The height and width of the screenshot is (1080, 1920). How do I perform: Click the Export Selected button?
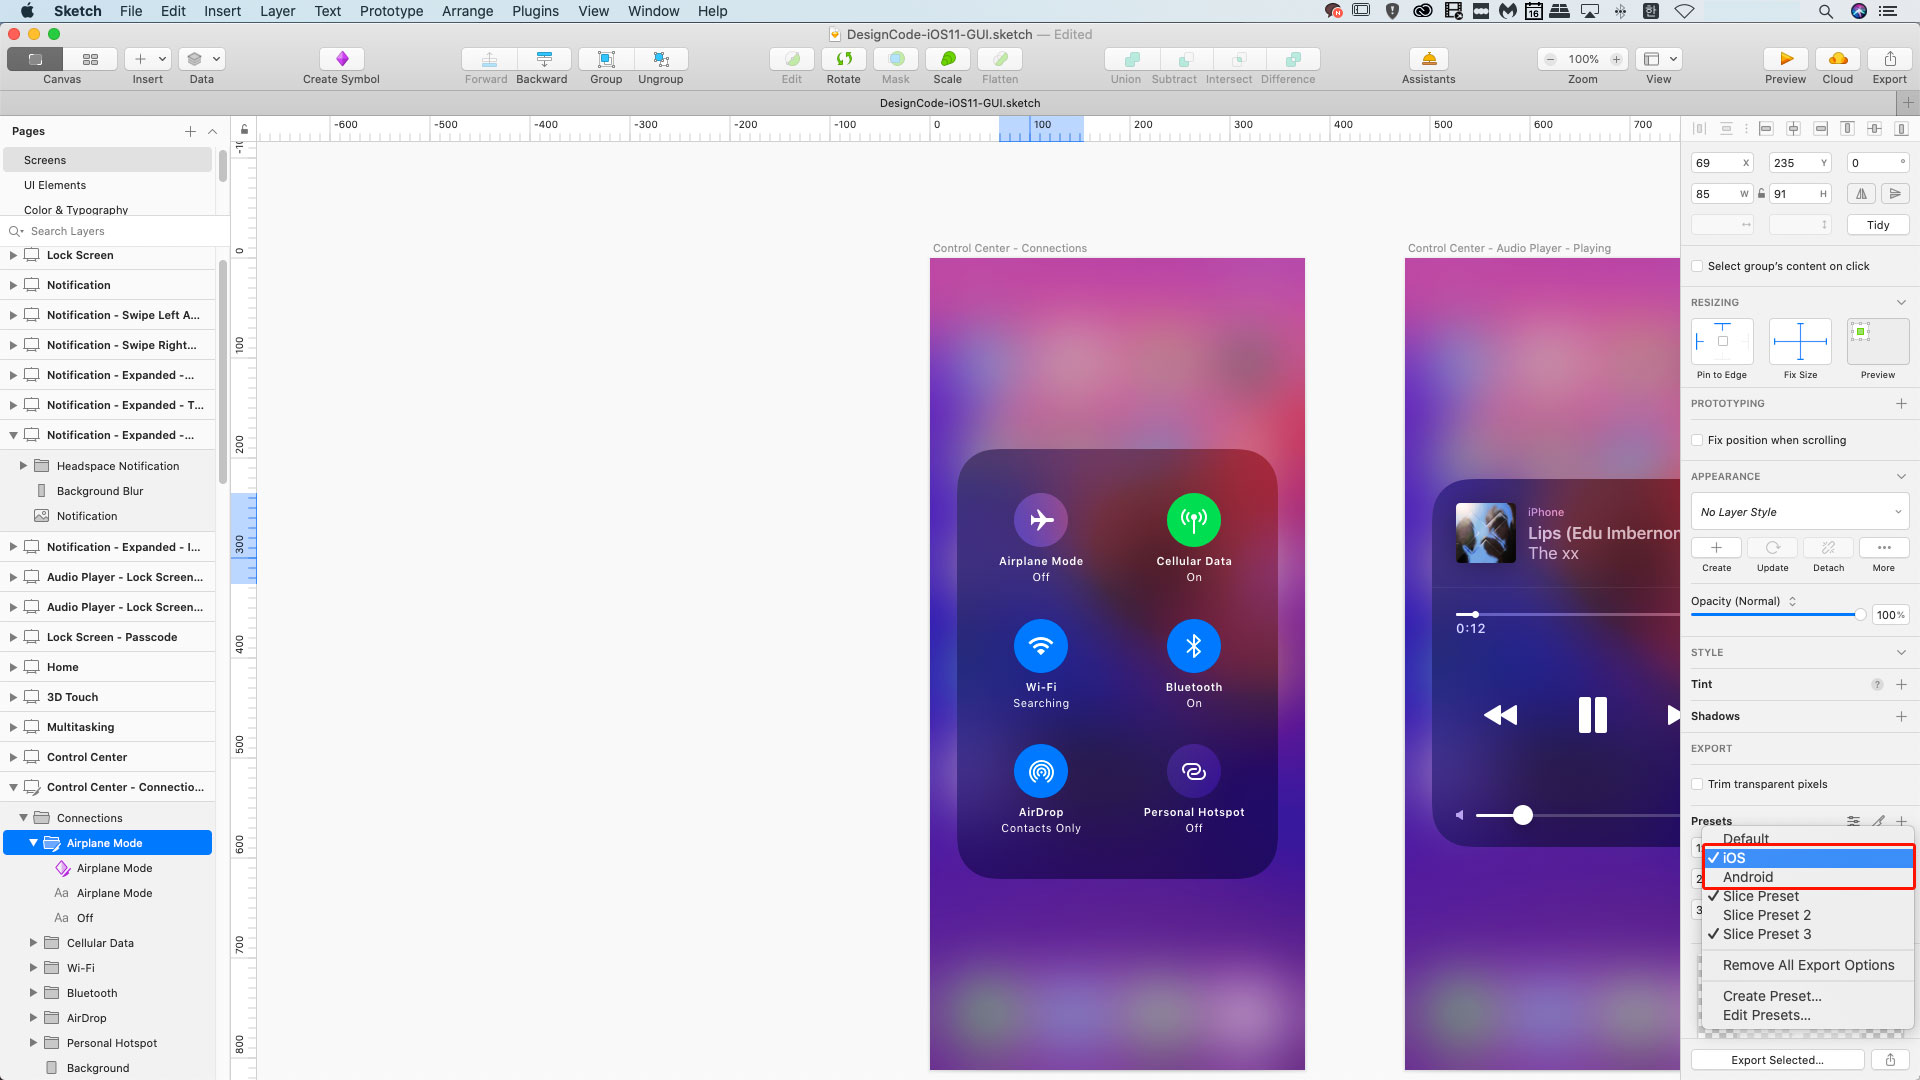point(1777,1060)
